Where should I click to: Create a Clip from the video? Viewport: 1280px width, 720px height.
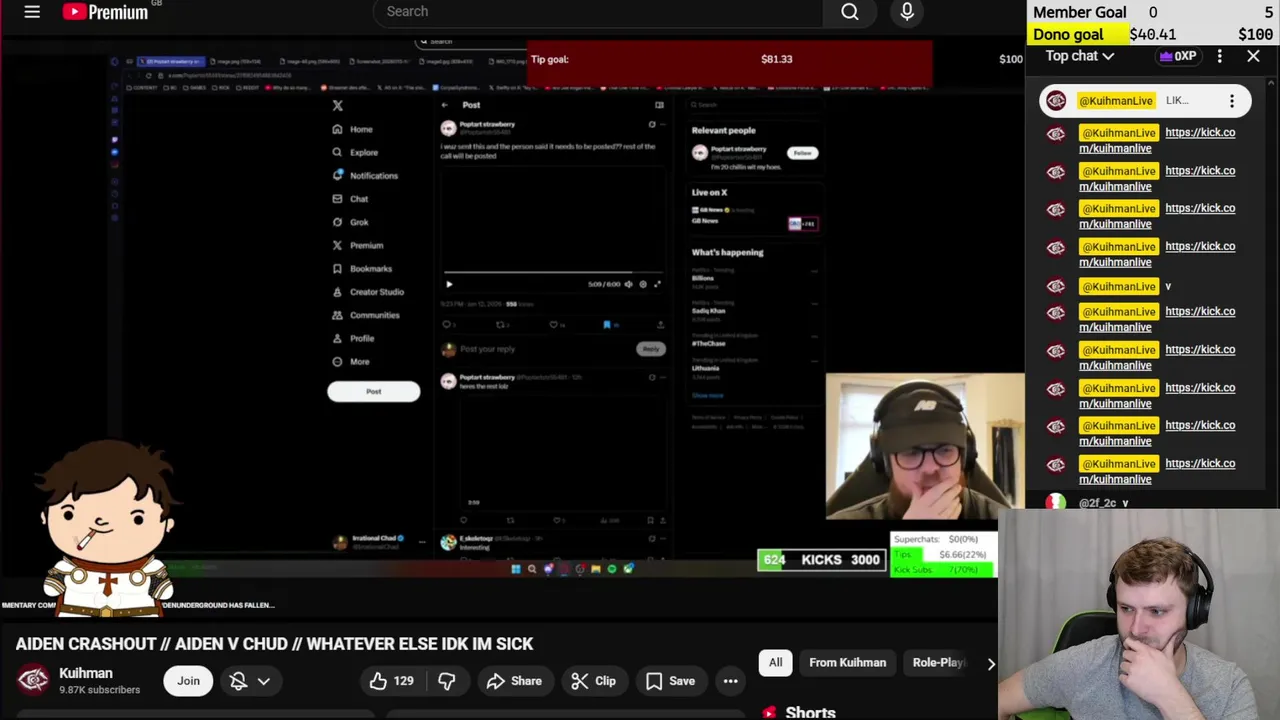click(593, 681)
